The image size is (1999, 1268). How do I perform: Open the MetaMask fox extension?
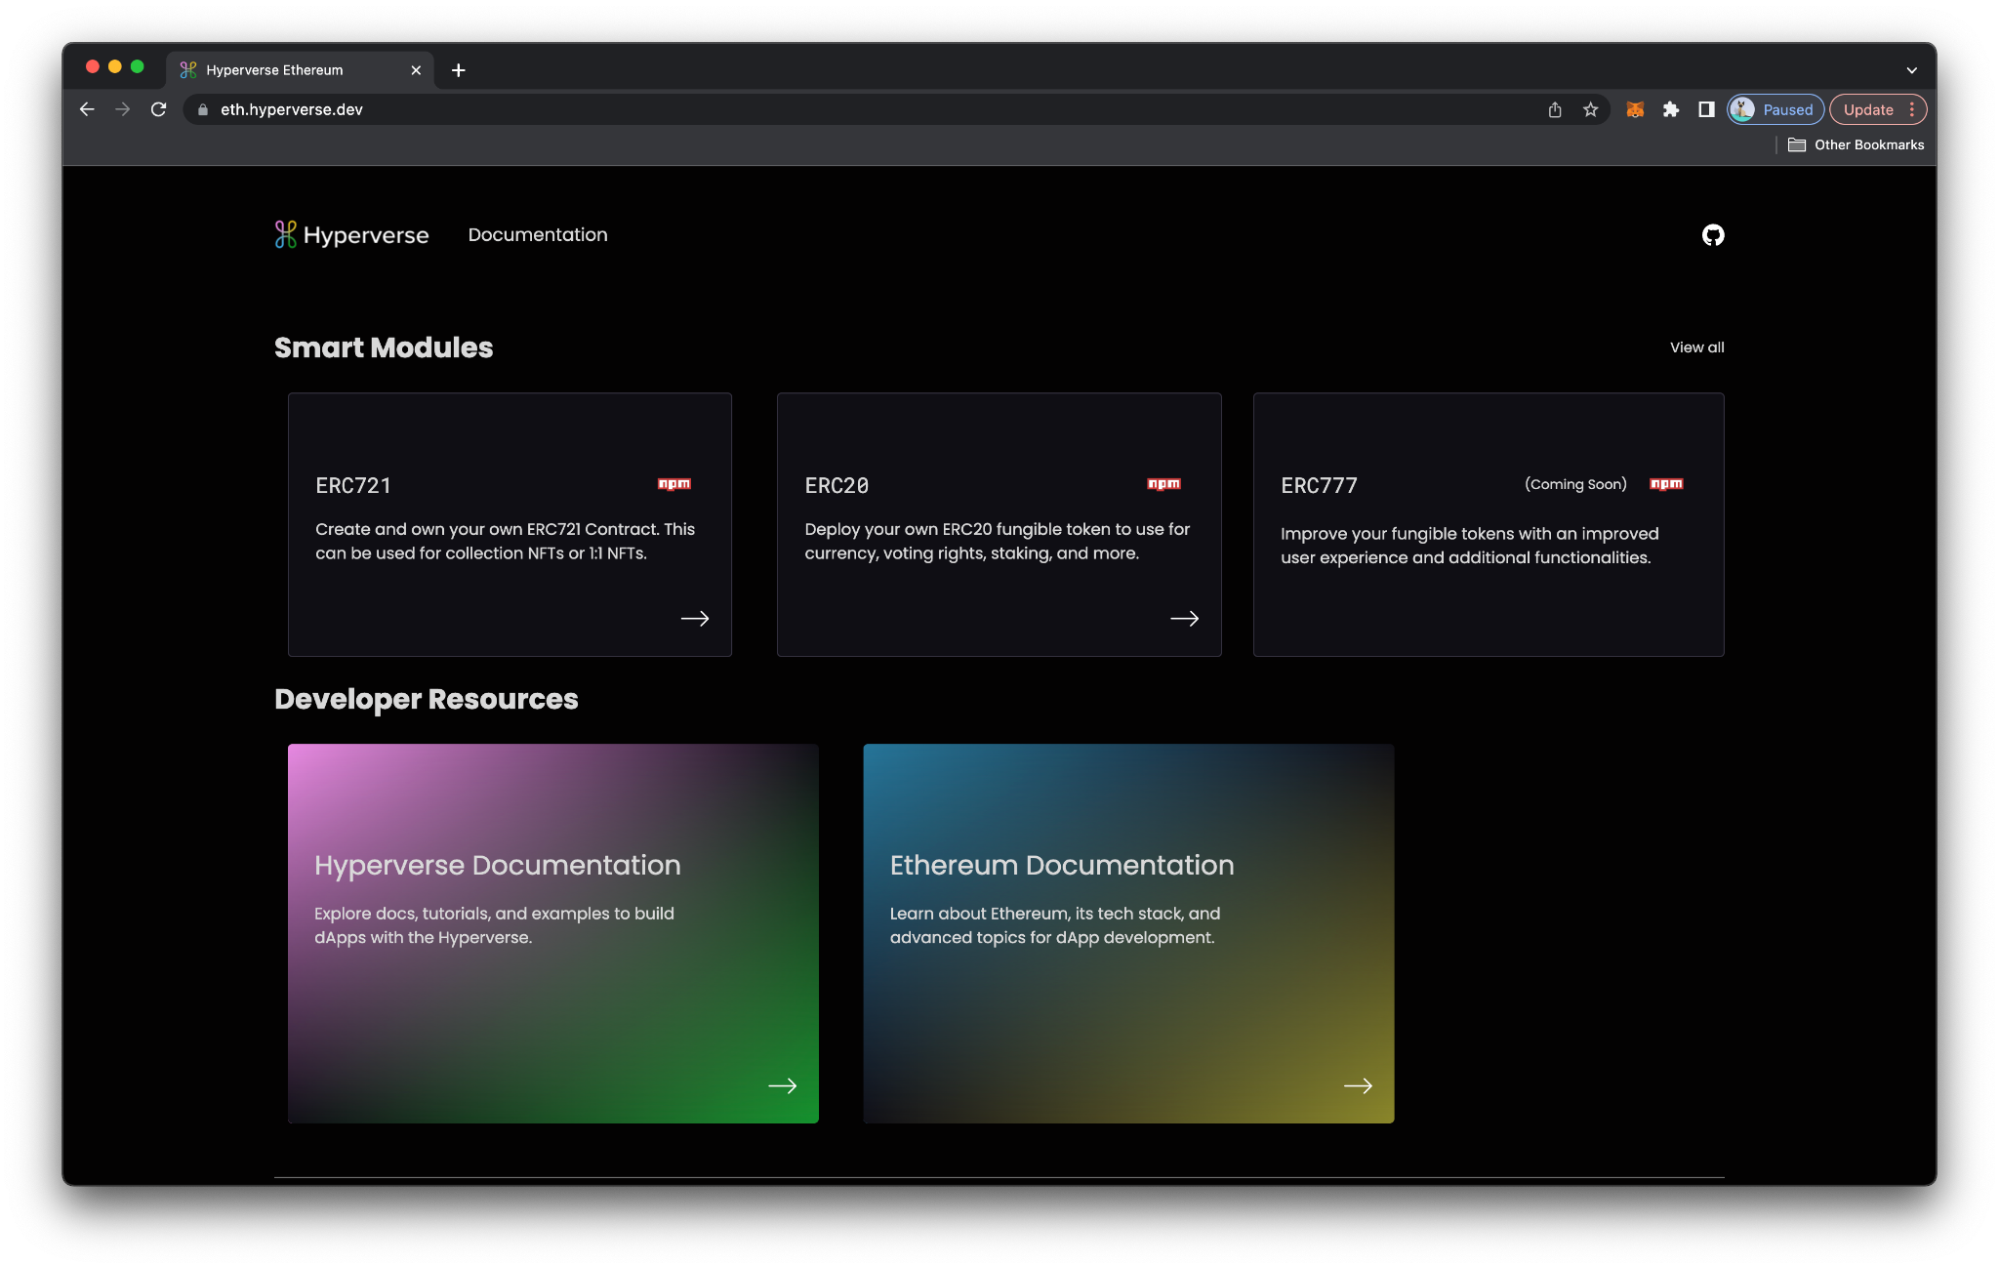(1635, 110)
